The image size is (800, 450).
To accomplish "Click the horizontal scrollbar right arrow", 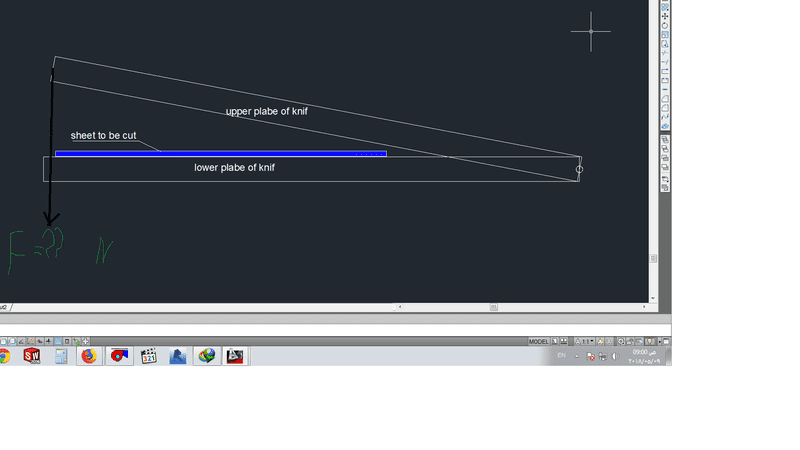I will click(x=644, y=307).
